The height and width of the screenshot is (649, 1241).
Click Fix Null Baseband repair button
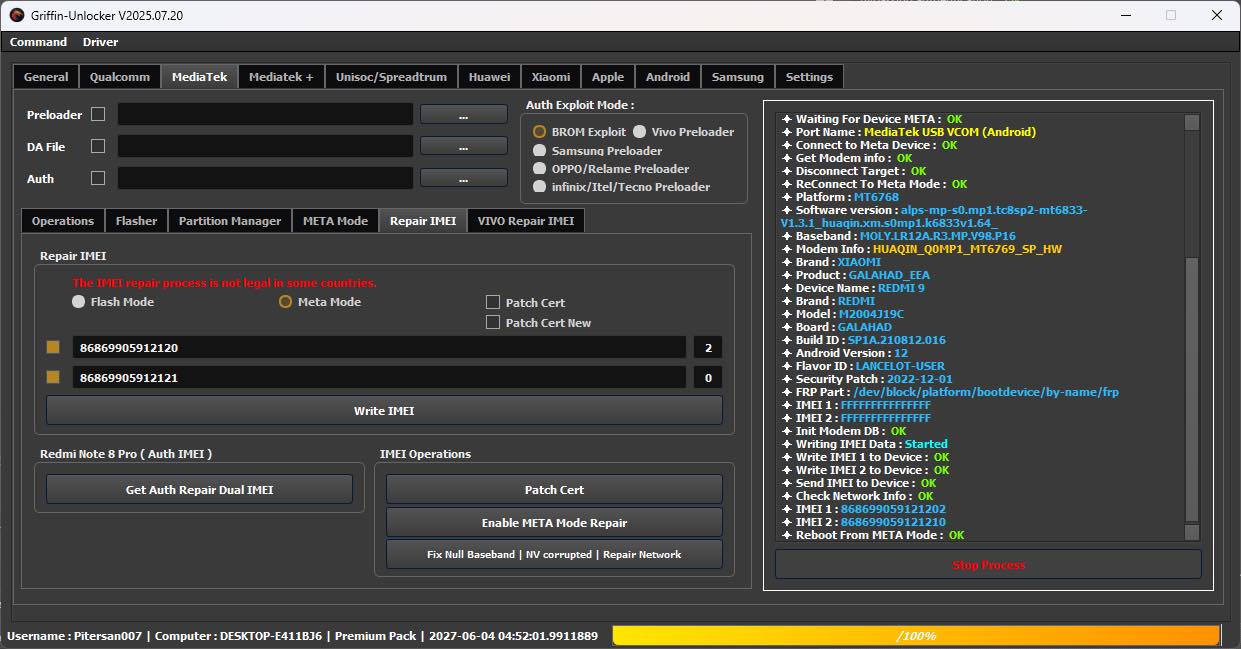point(554,554)
